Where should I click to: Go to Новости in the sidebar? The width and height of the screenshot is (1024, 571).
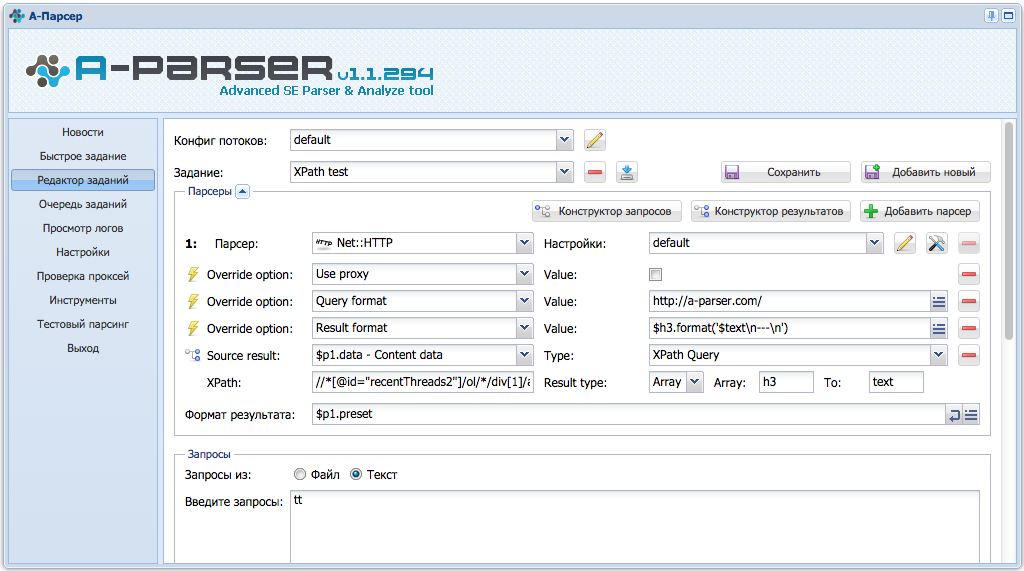point(83,132)
